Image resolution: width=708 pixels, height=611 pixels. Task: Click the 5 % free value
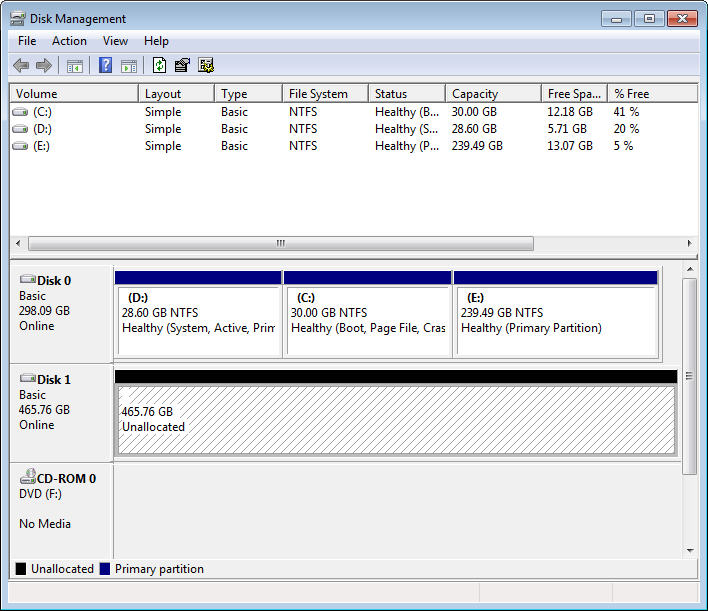pyautogui.click(x=623, y=146)
